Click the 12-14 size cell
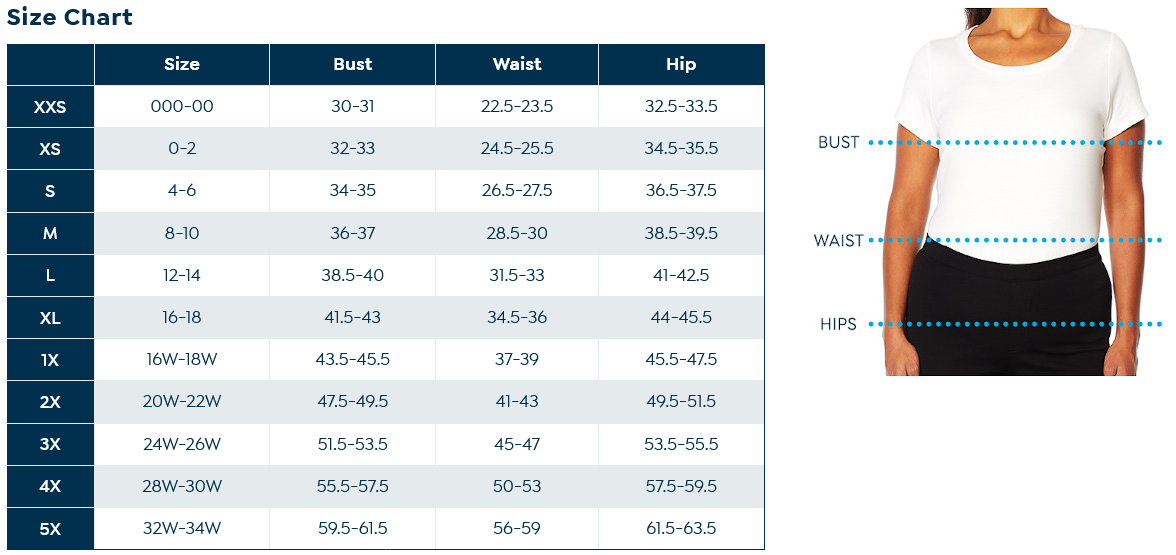This screenshot has height=555, width=1176. (x=182, y=275)
